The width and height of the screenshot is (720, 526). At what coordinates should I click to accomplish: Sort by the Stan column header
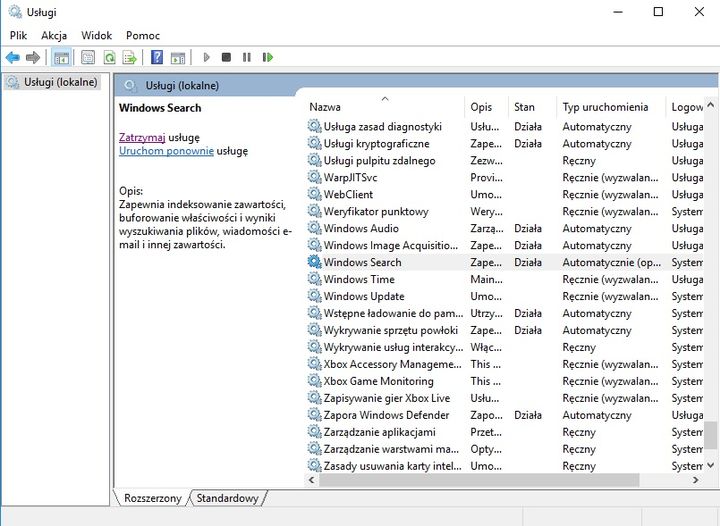pyautogui.click(x=532, y=107)
